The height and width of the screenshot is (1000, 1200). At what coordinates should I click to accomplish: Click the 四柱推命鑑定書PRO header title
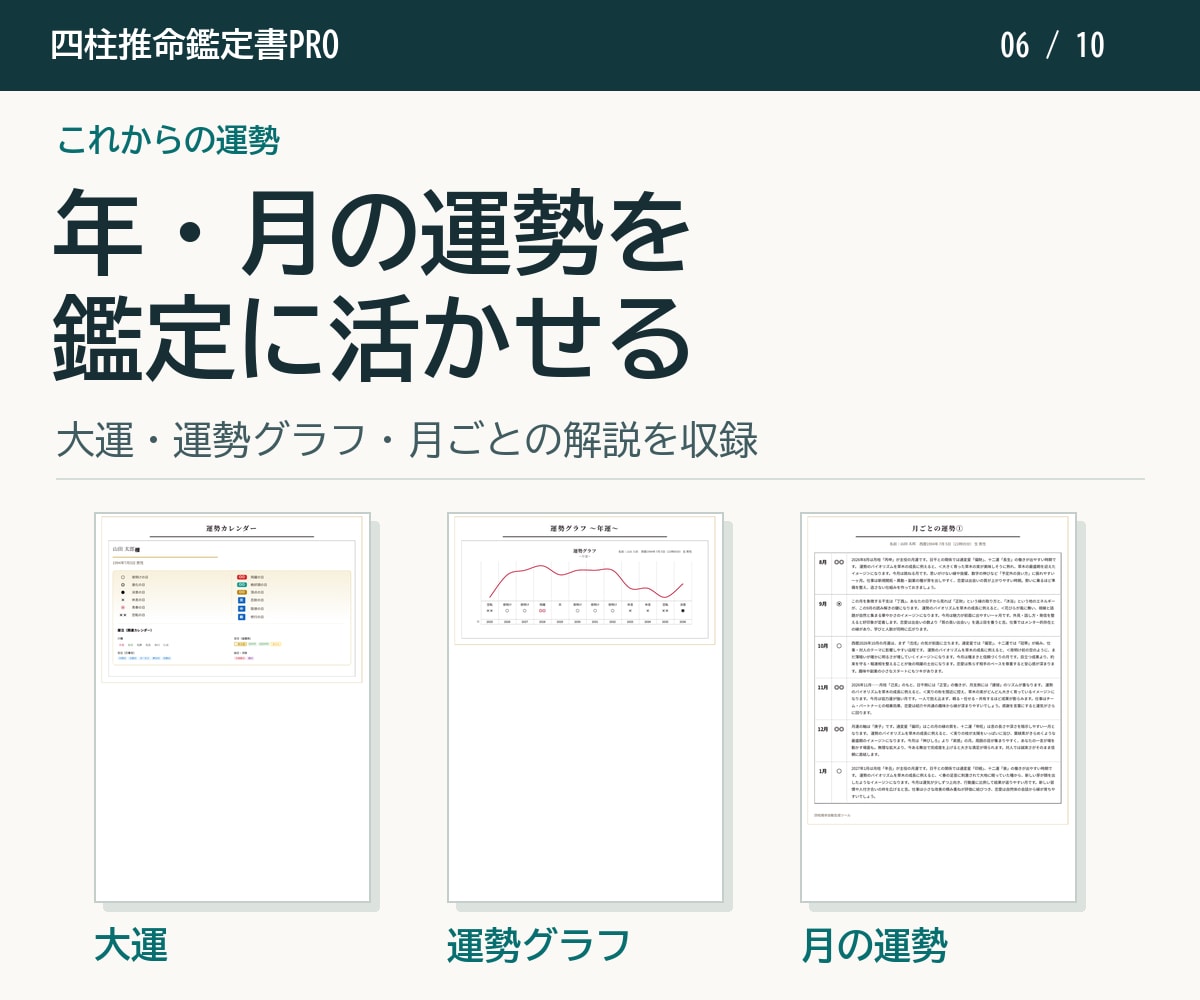point(195,45)
